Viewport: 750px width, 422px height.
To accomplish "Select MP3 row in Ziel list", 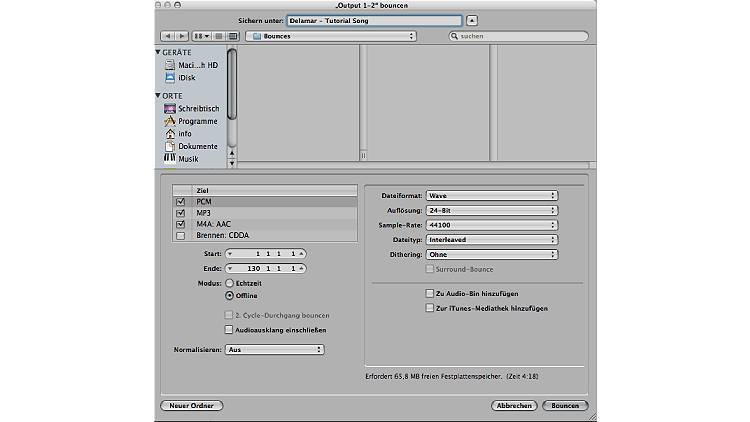I will pyautogui.click(x=265, y=213).
